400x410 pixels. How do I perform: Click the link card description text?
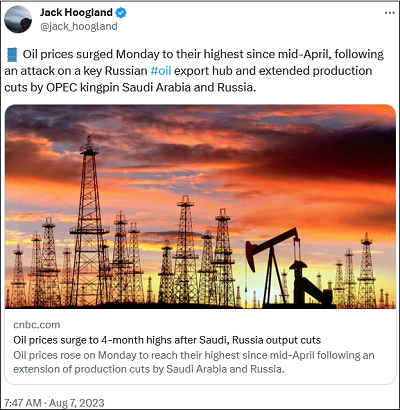194,362
